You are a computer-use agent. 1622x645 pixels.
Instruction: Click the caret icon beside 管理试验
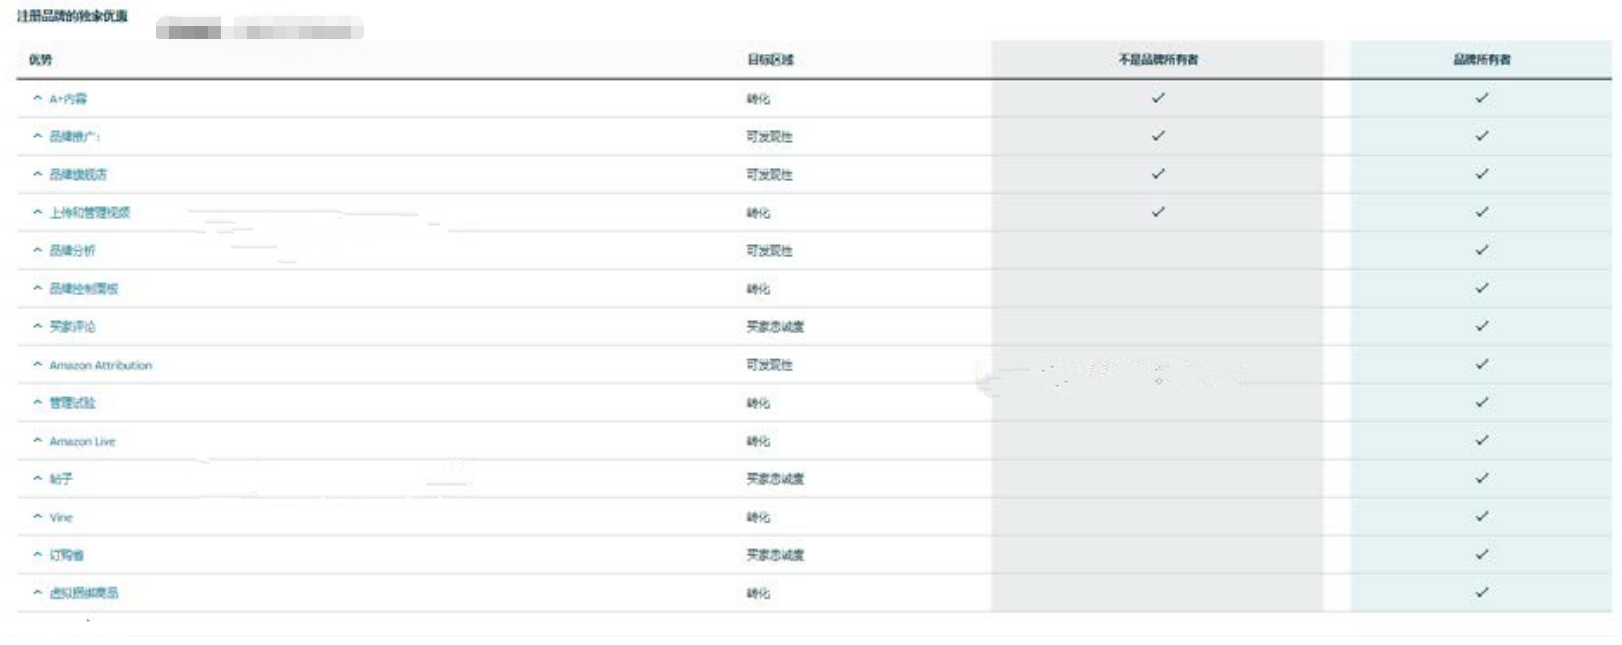(37, 402)
